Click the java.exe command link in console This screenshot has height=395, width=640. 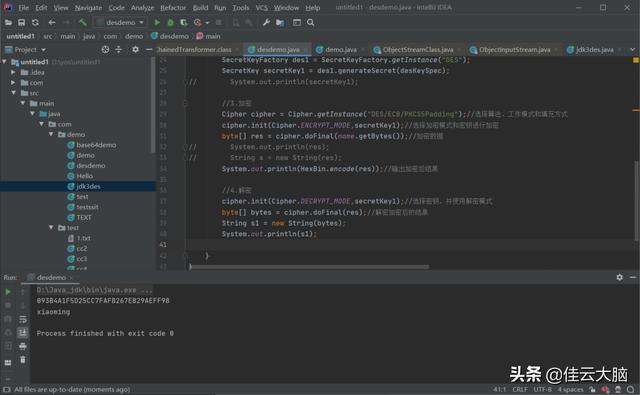pos(94,290)
